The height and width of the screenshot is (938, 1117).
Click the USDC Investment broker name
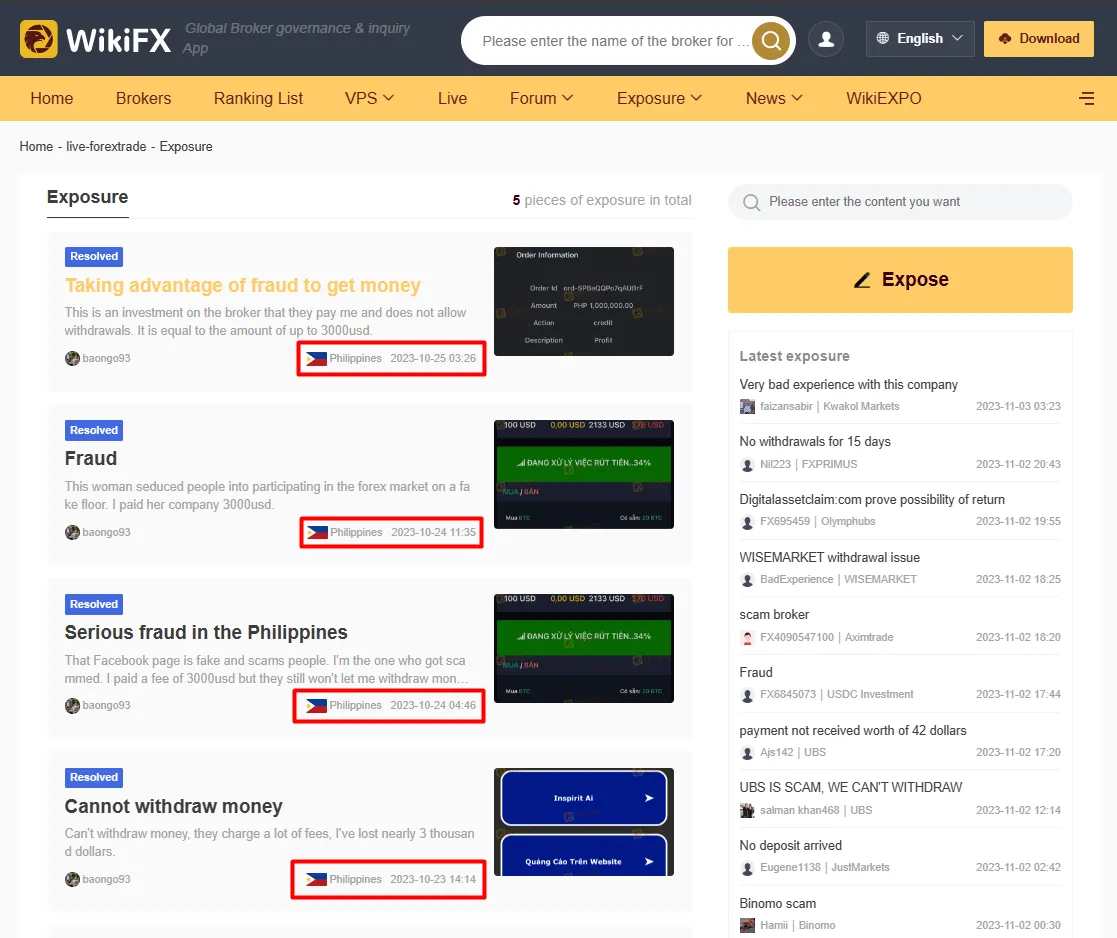coord(870,694)
